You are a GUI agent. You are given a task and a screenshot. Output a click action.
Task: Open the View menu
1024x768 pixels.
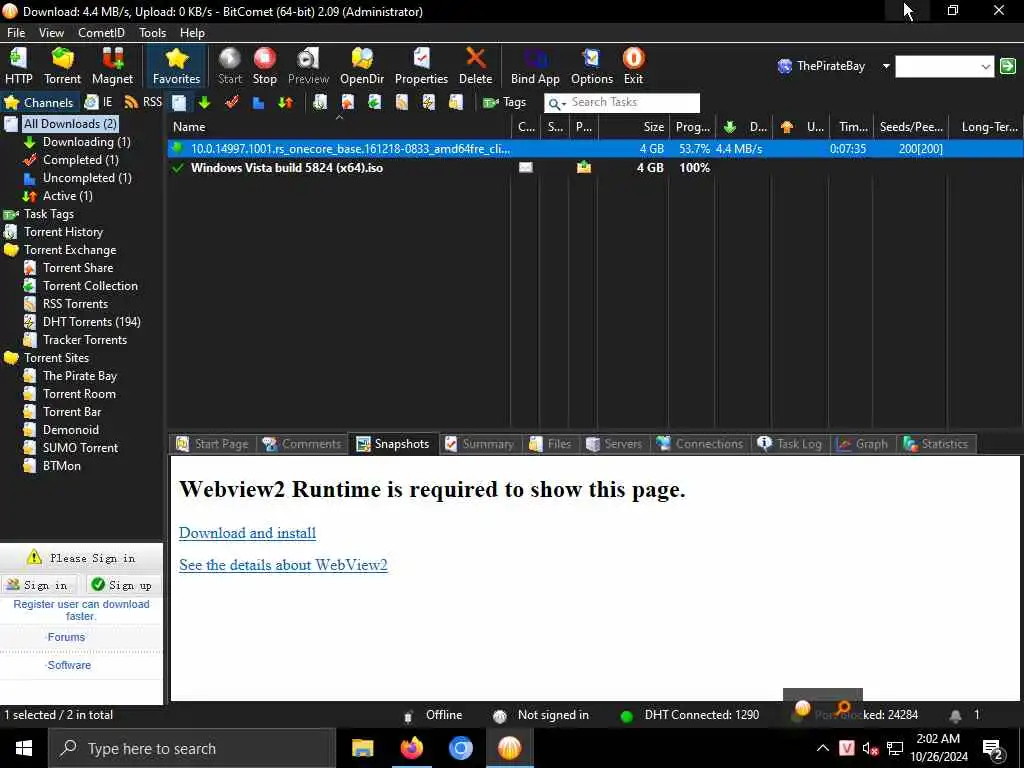point(51,33)
